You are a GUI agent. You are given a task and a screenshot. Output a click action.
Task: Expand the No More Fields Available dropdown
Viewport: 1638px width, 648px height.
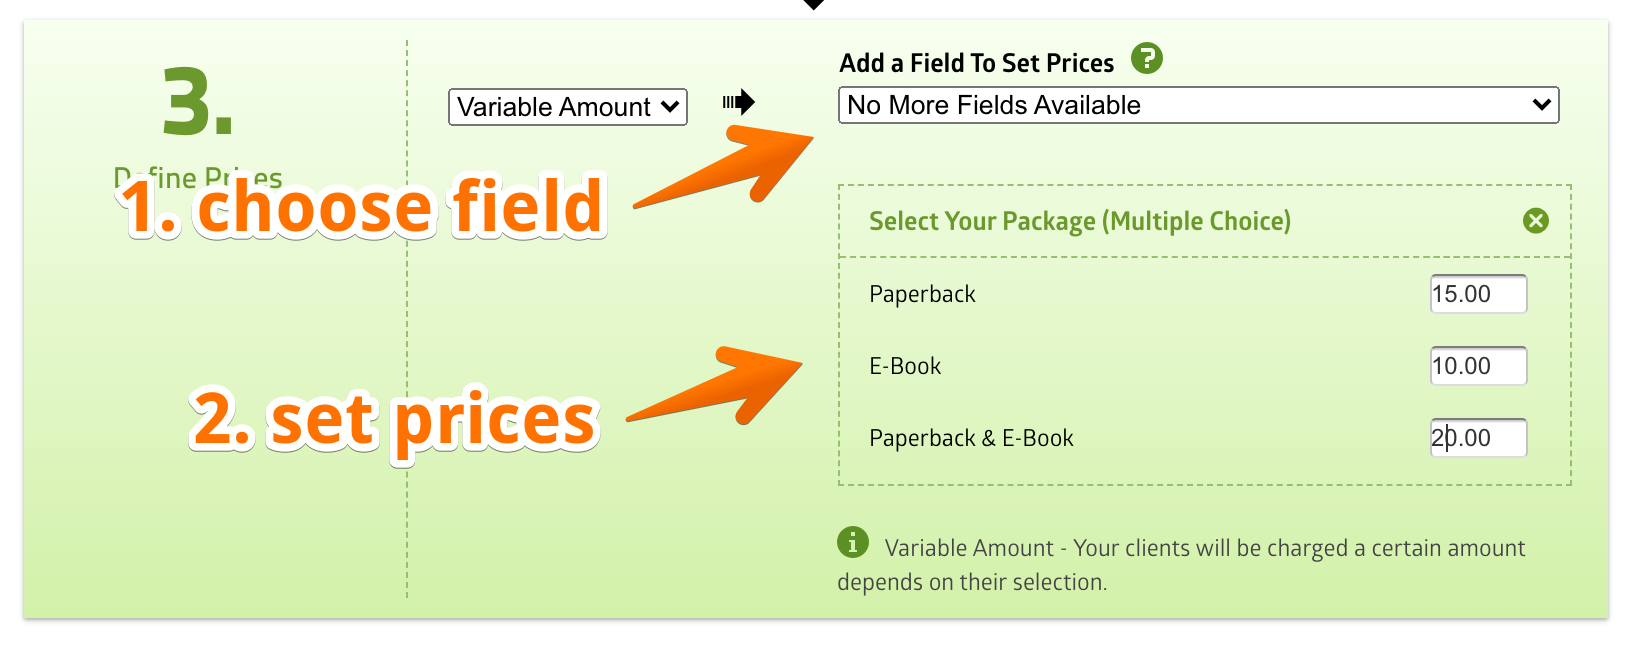[1198, 105]
